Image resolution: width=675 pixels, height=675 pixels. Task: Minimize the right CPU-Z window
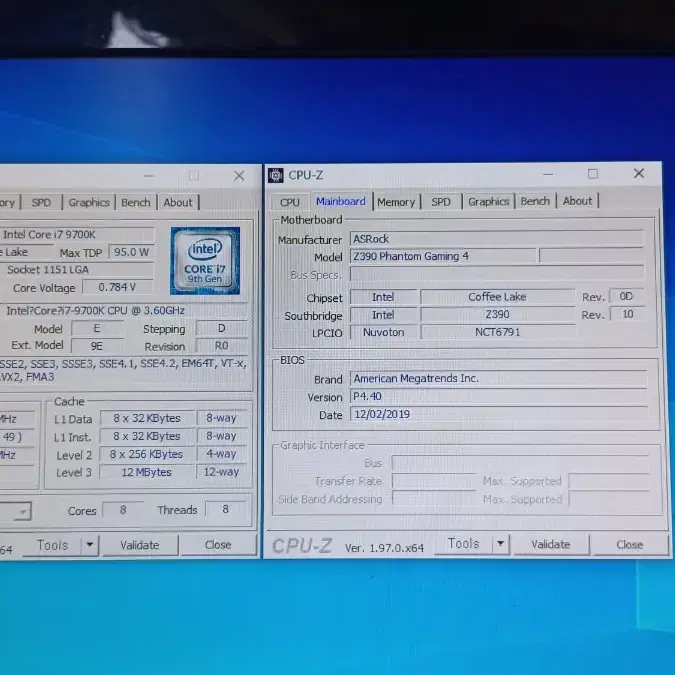pos(548,174)
